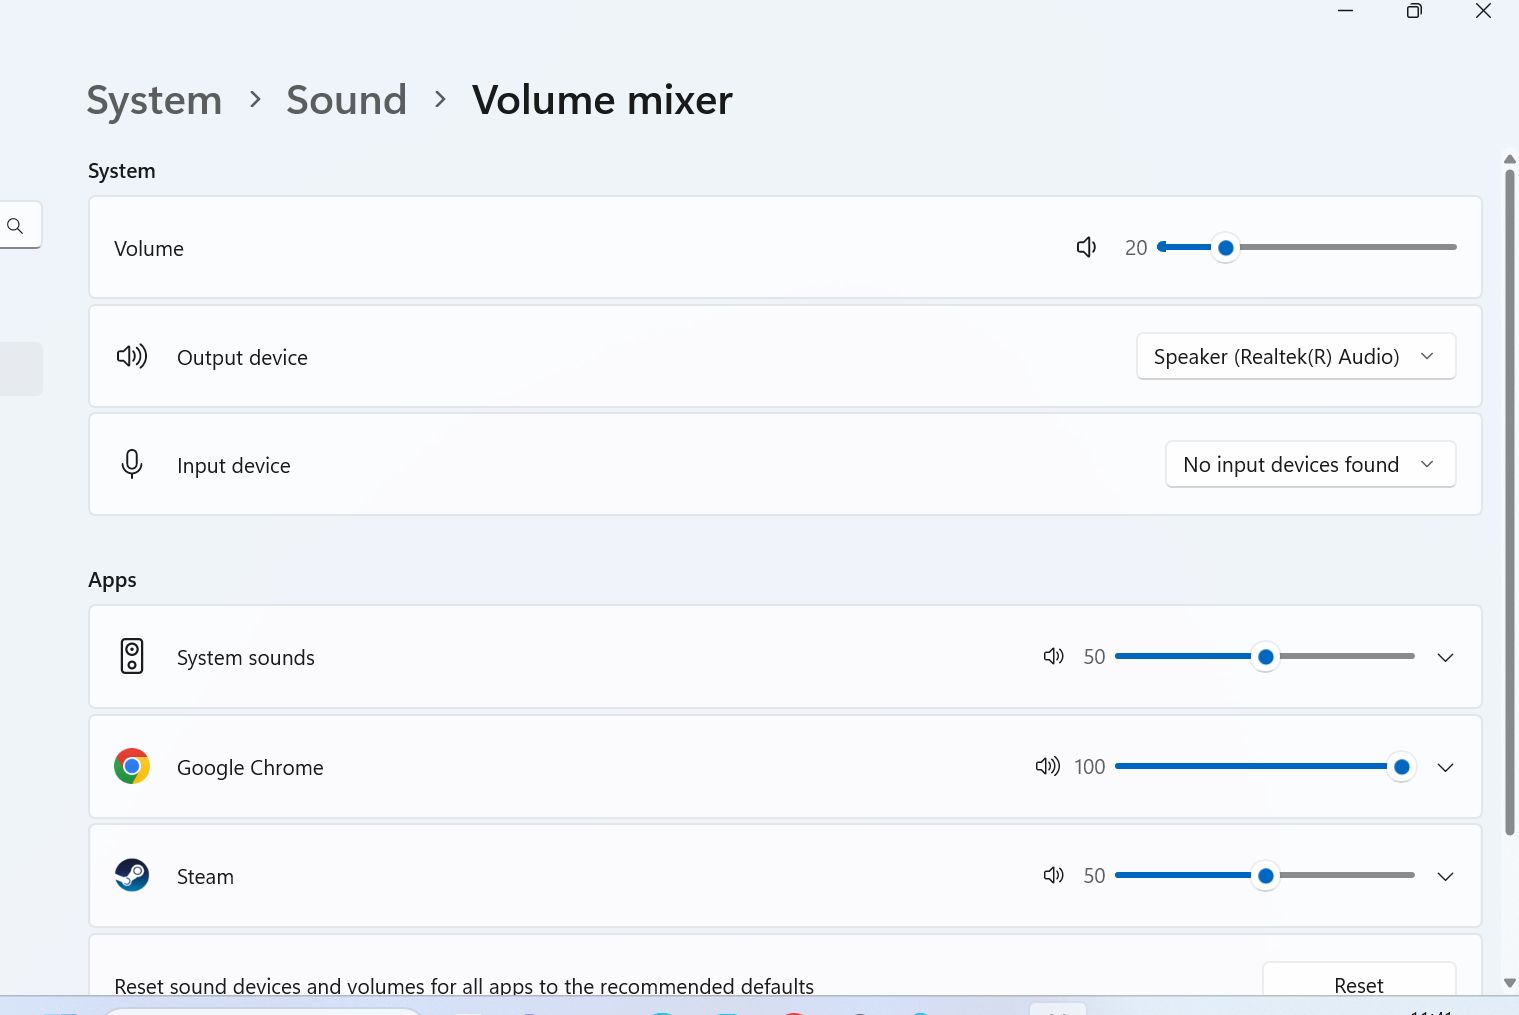This screenshot has height=1015, width=1519.
Task: Open the Output device dropdown
Action: click(x=1296, y=356)
